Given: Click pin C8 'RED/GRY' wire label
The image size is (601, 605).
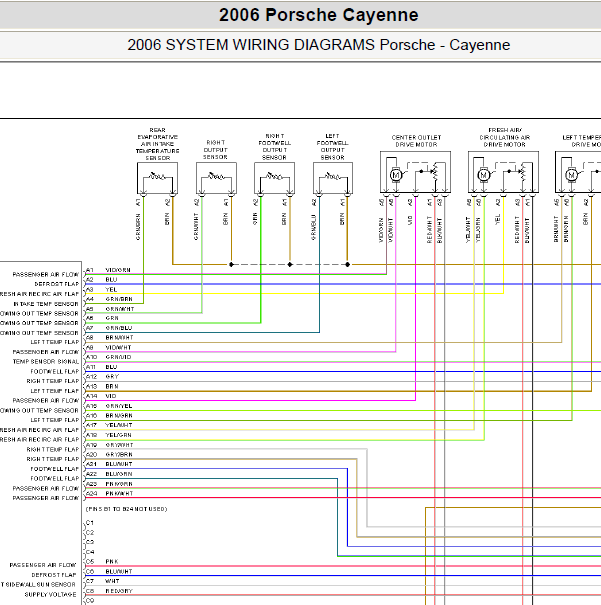Looking at the screenshot, I should click(119, 591).
